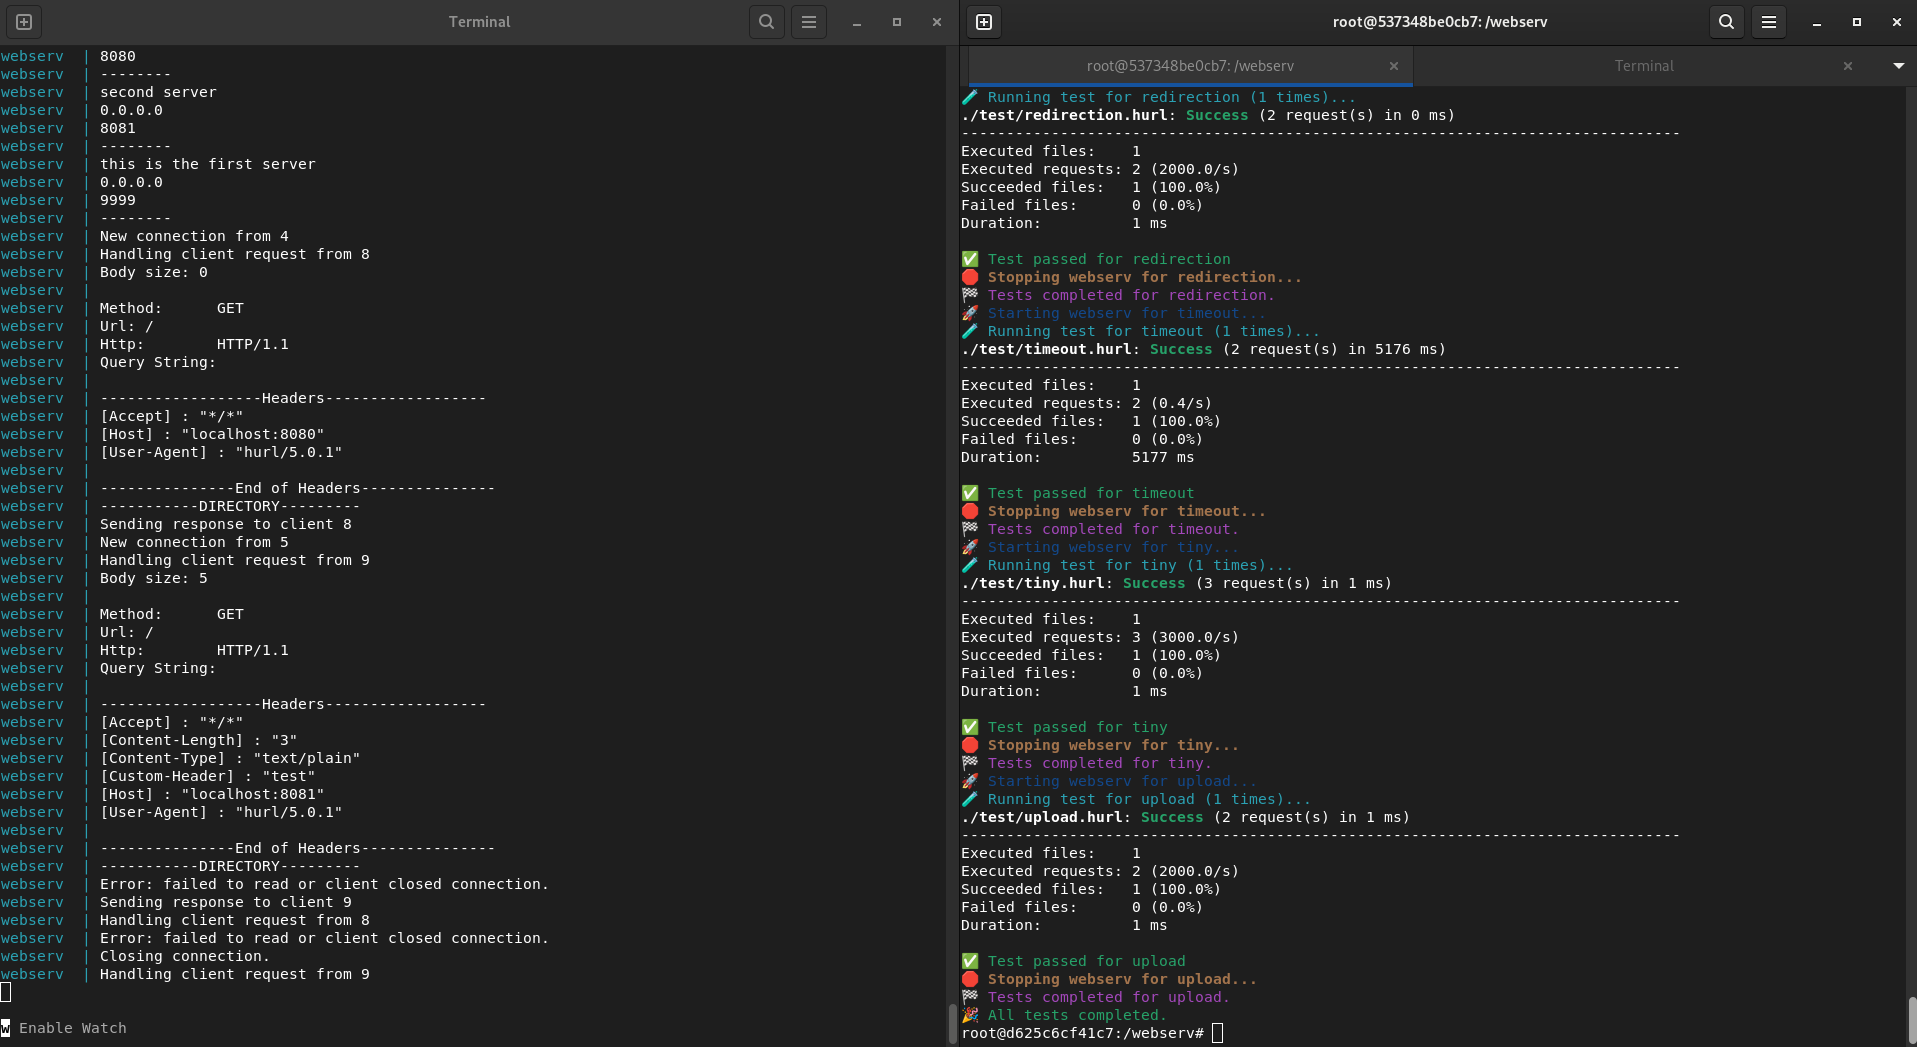The width and height of the screenshot is (1917, 1047).
Task: Click the rocket before 'Starting webserv for tiny'
Action: (x=970, y=547)
